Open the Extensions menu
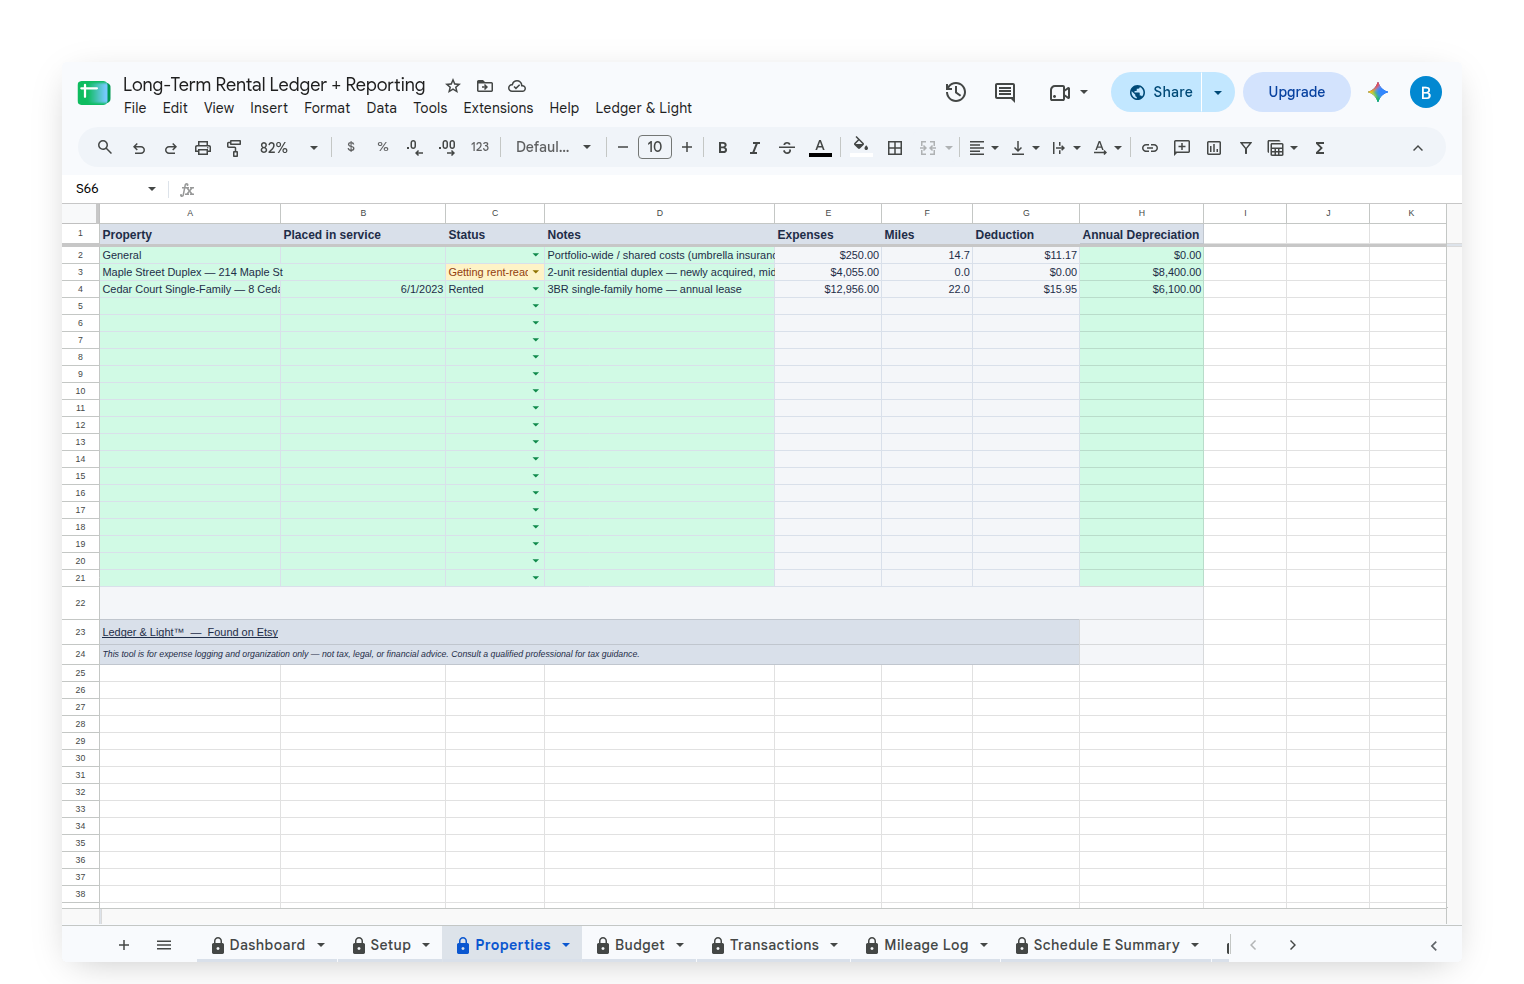 tap(498, 108)
